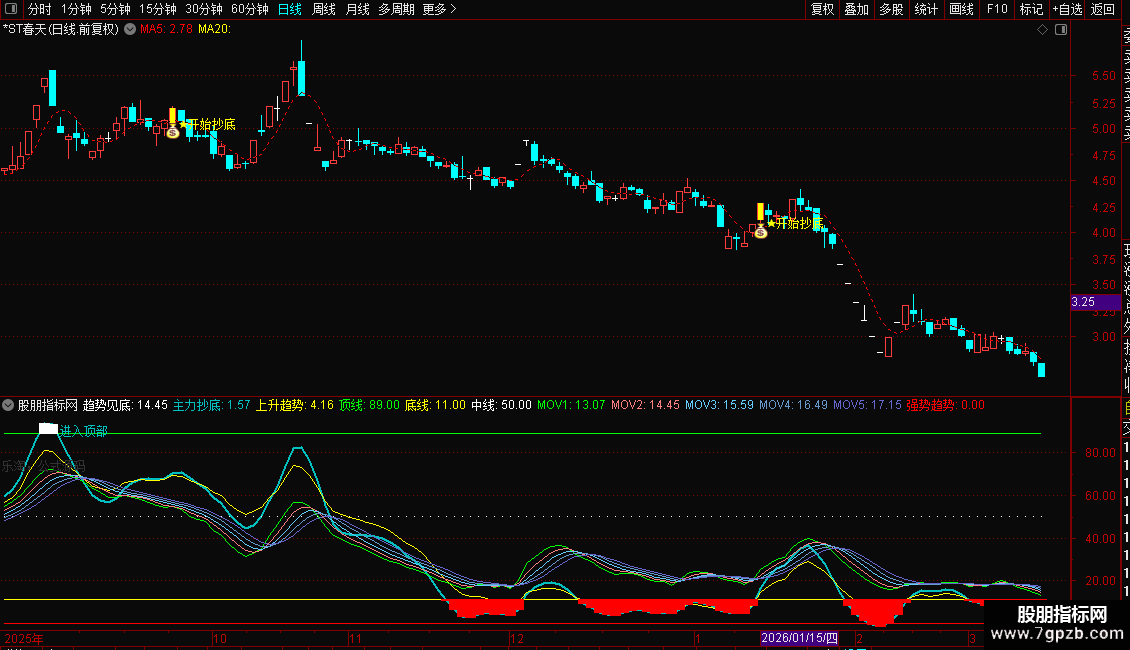This screenshot has height=650, width=1130.
Task: Expand dropdown next to *ST春天 title
Action: 130,29
